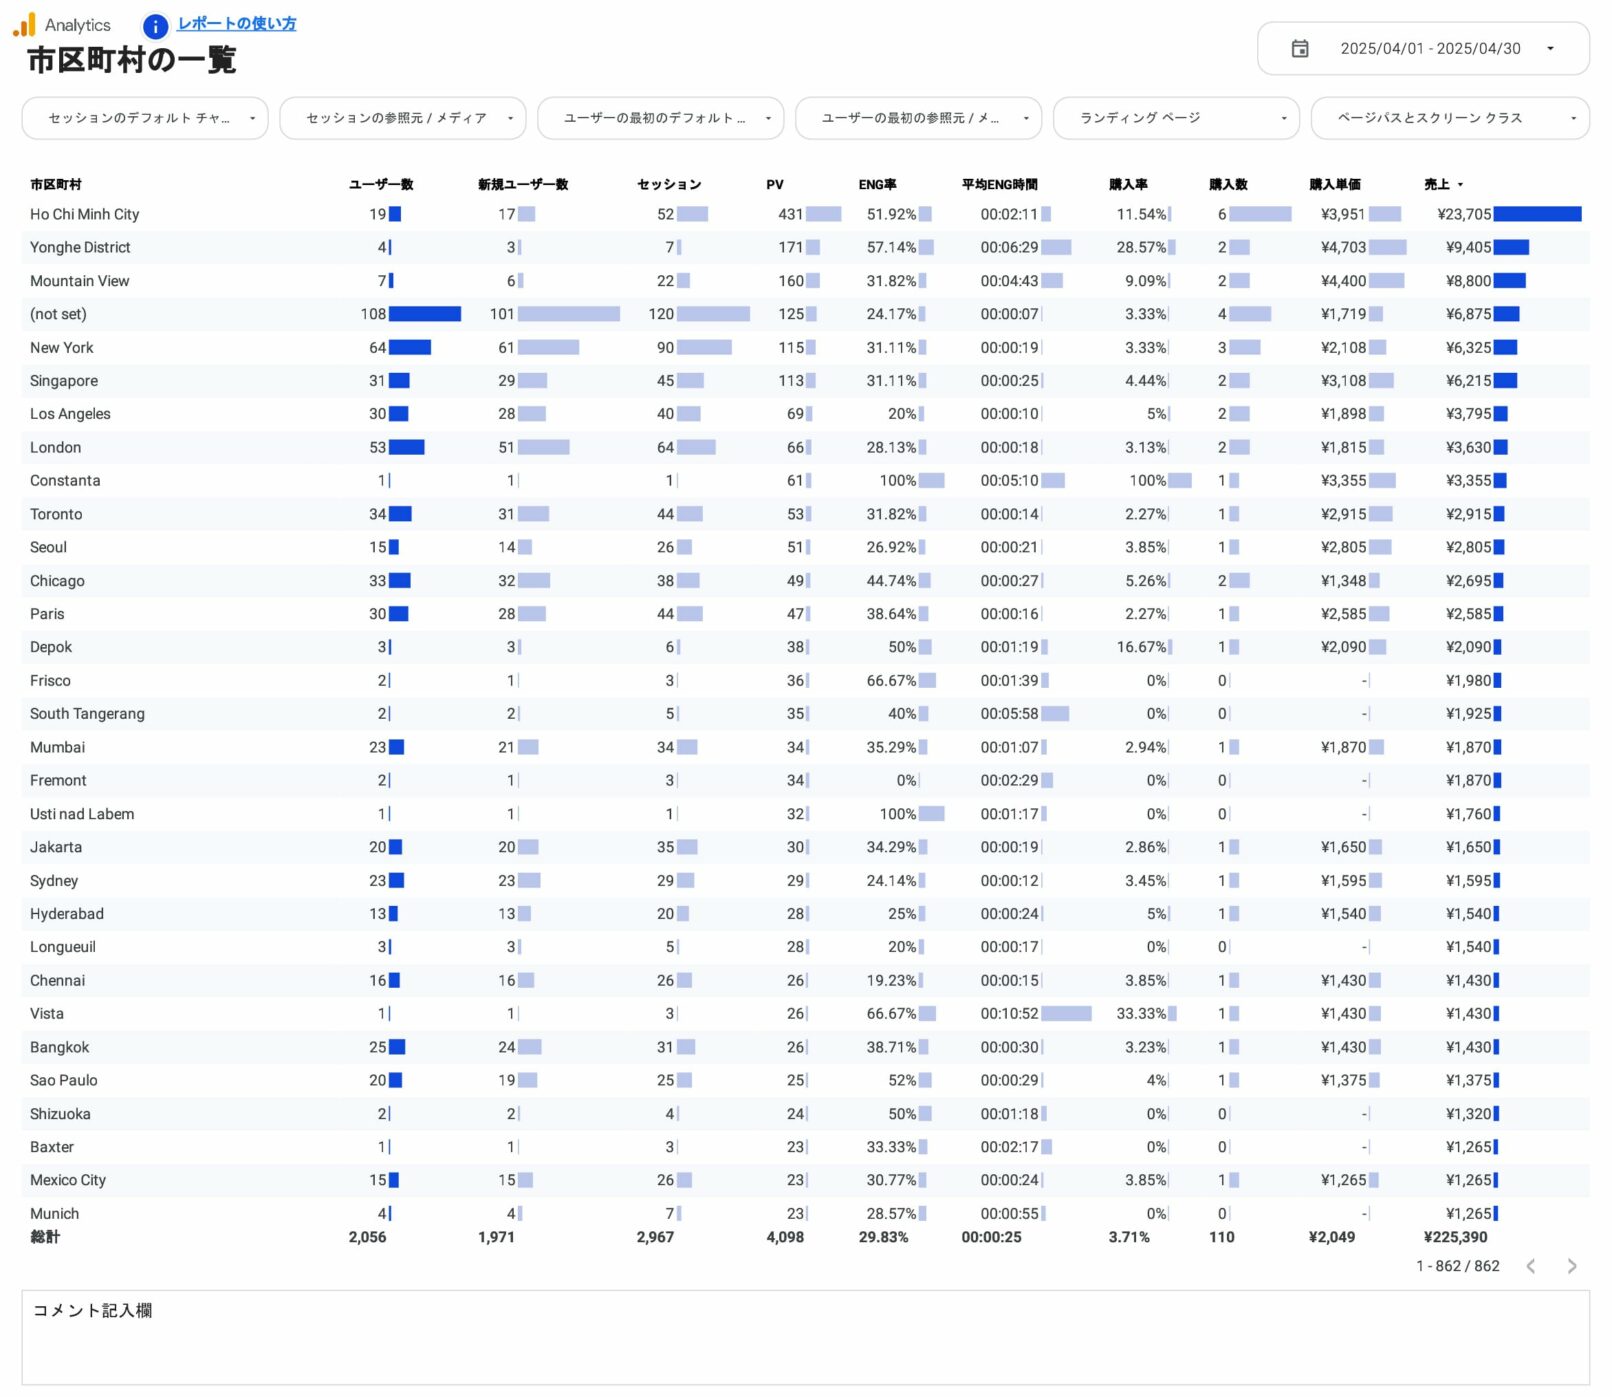This screenshot has width=1612, height=1397.
Task: Expand the セッションの参照元 / メディア filter
Action: point(402,118)
